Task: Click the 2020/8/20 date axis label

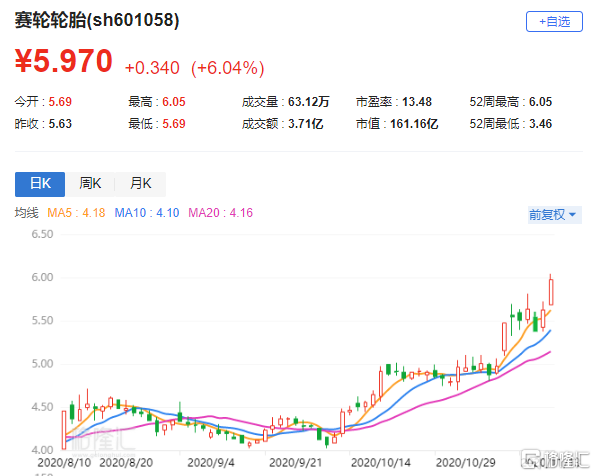Action: pos(126,463)
